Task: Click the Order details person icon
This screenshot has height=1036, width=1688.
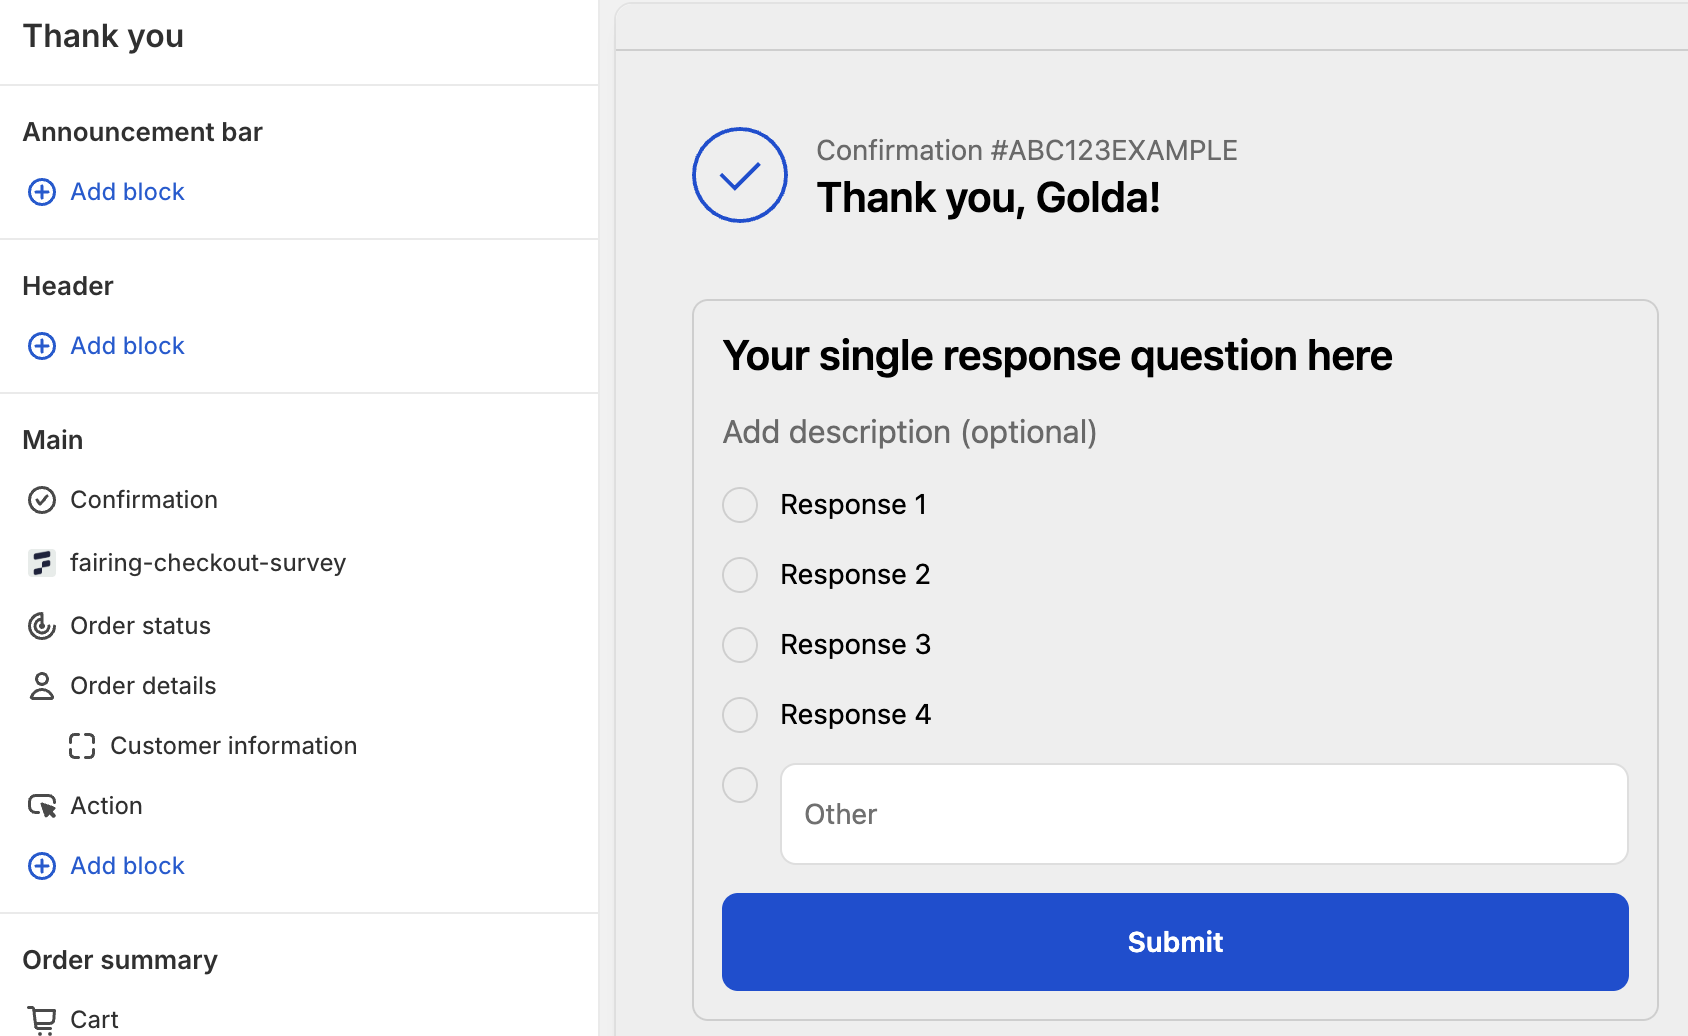Action: coord(42,686)
